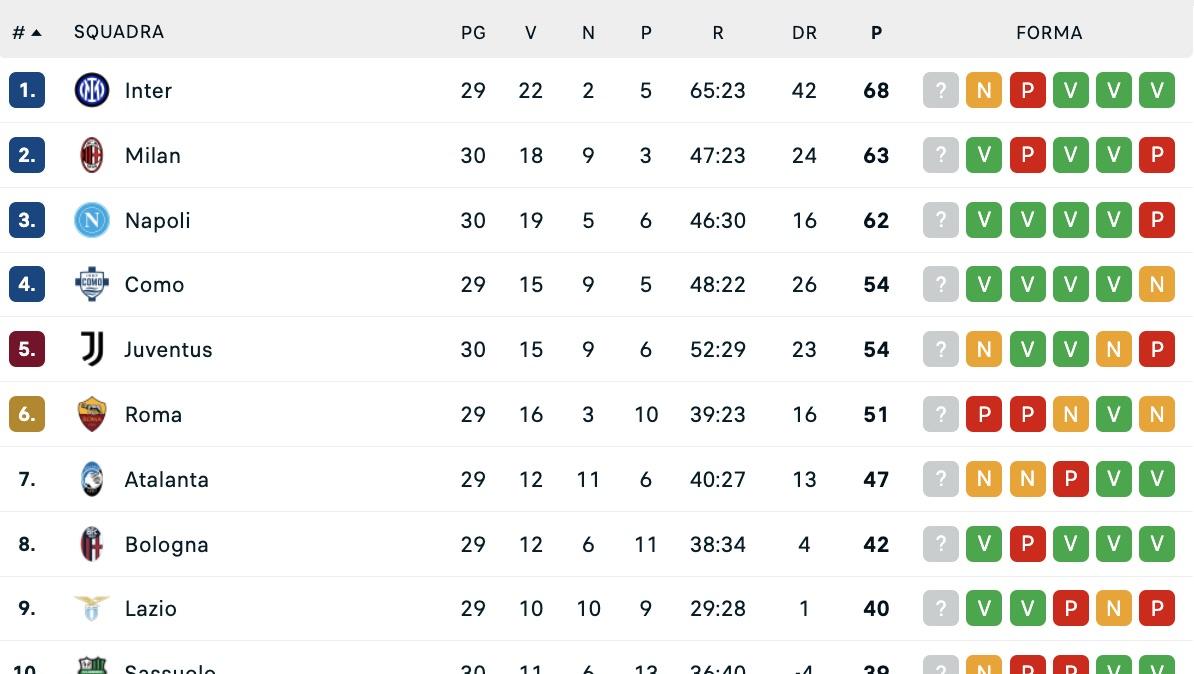1194x674 pixels.
Task: Select the Roma club crest
Action: coord(91,414)
